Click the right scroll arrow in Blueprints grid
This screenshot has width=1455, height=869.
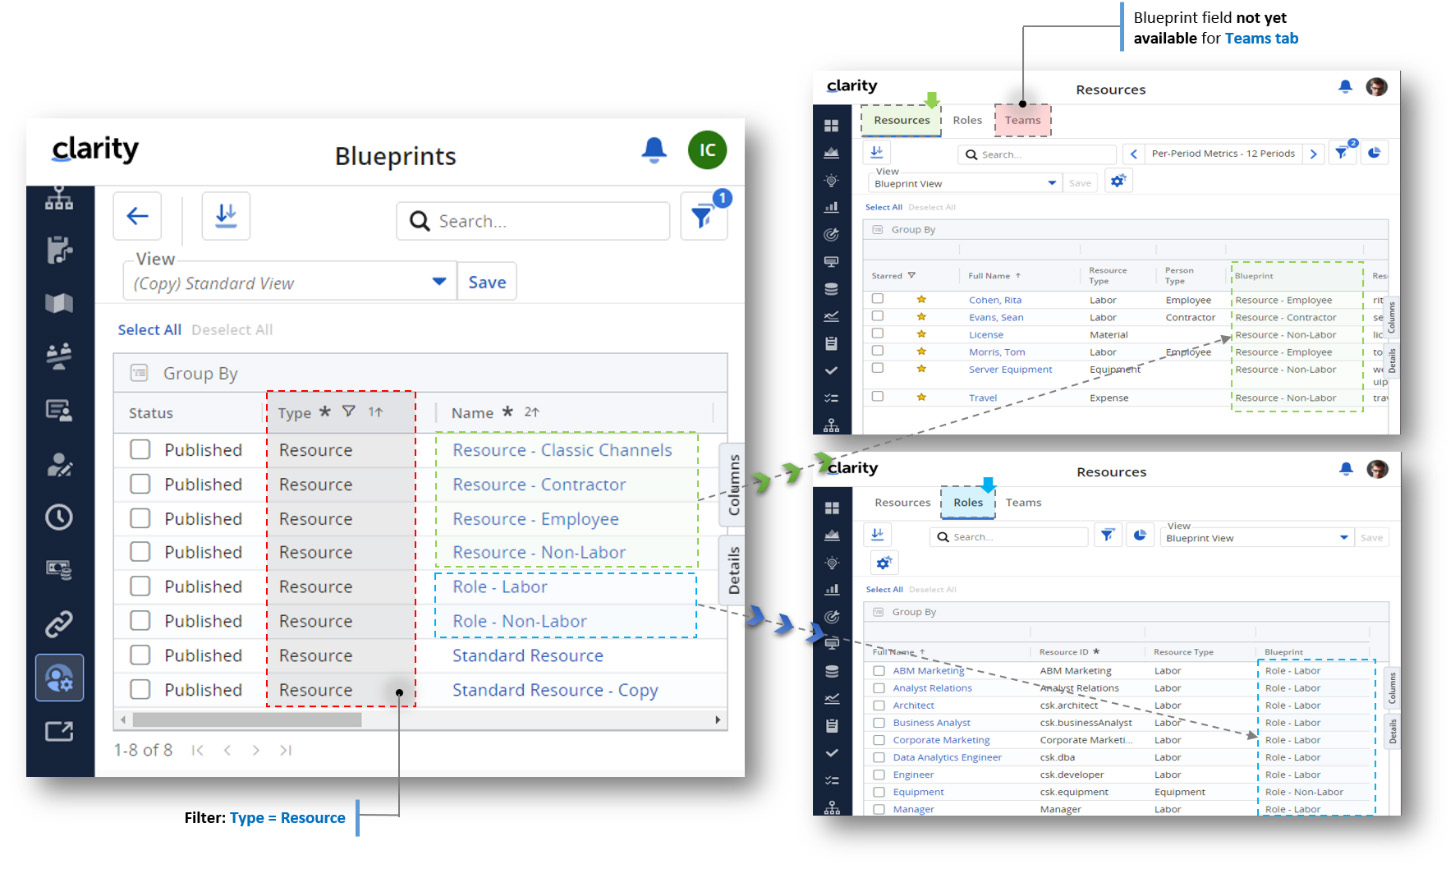[717, 720]
